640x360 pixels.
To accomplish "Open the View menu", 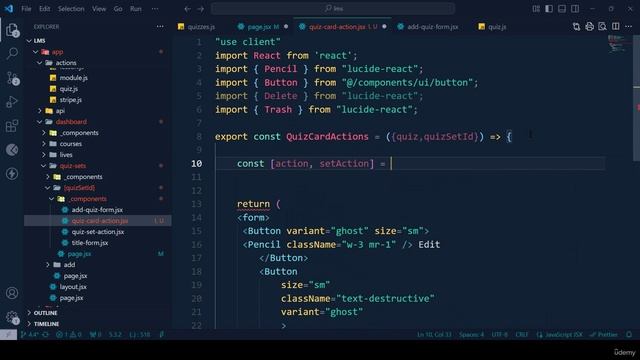I will tap(99, 9).
